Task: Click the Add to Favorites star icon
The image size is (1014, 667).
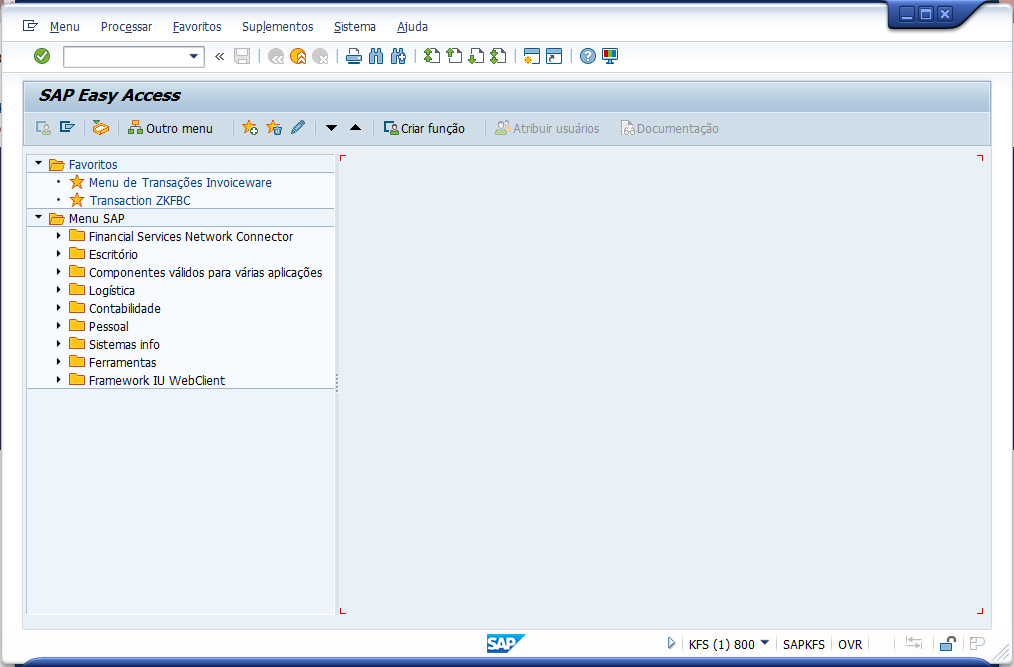Action: coord(250,128)
